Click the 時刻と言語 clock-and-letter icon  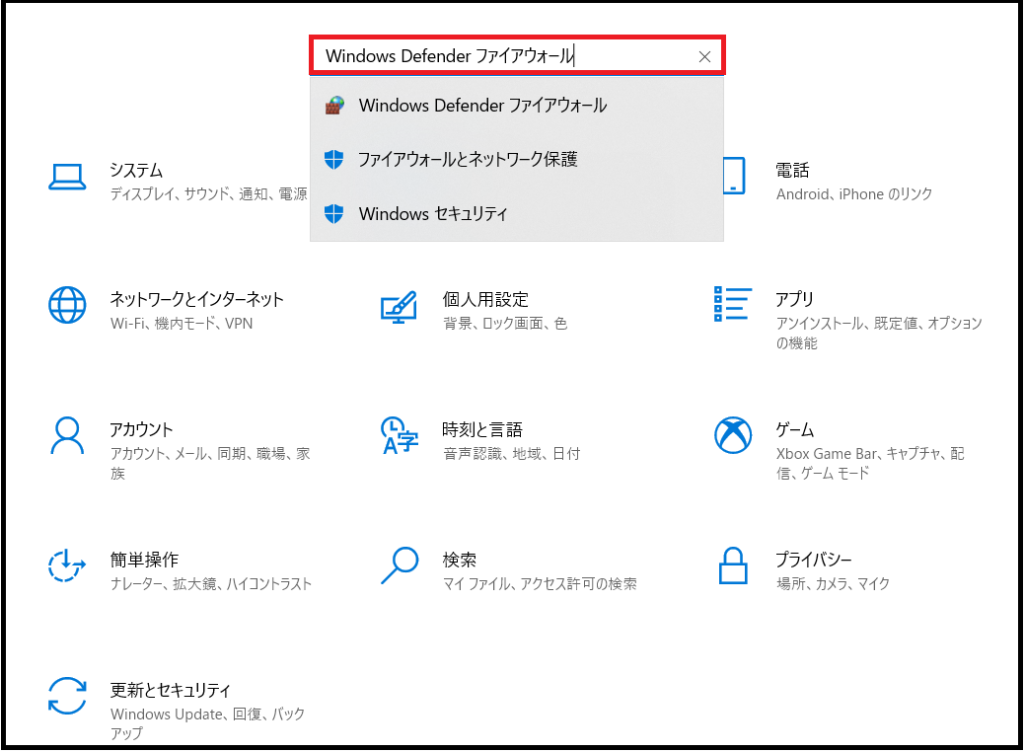(399, 435)
